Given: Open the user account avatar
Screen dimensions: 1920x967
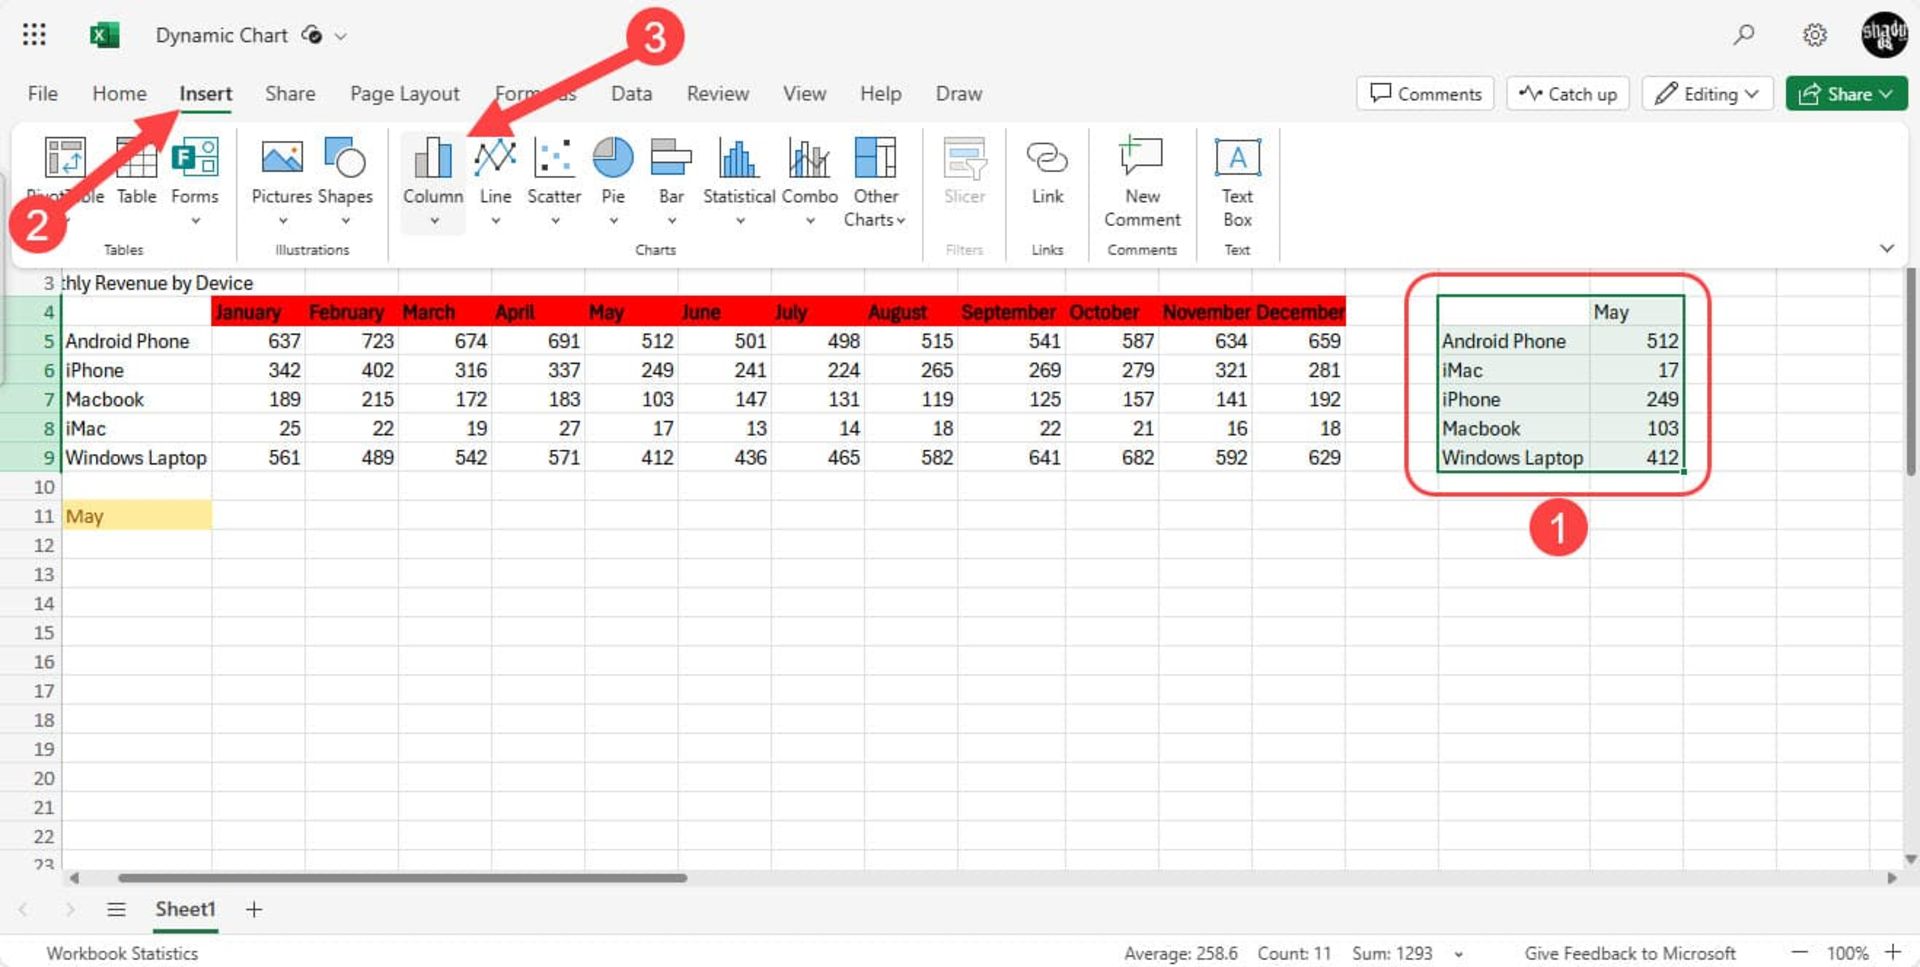Looking at the screenshot, I should pyautogui.click(x=1884, y=35).
